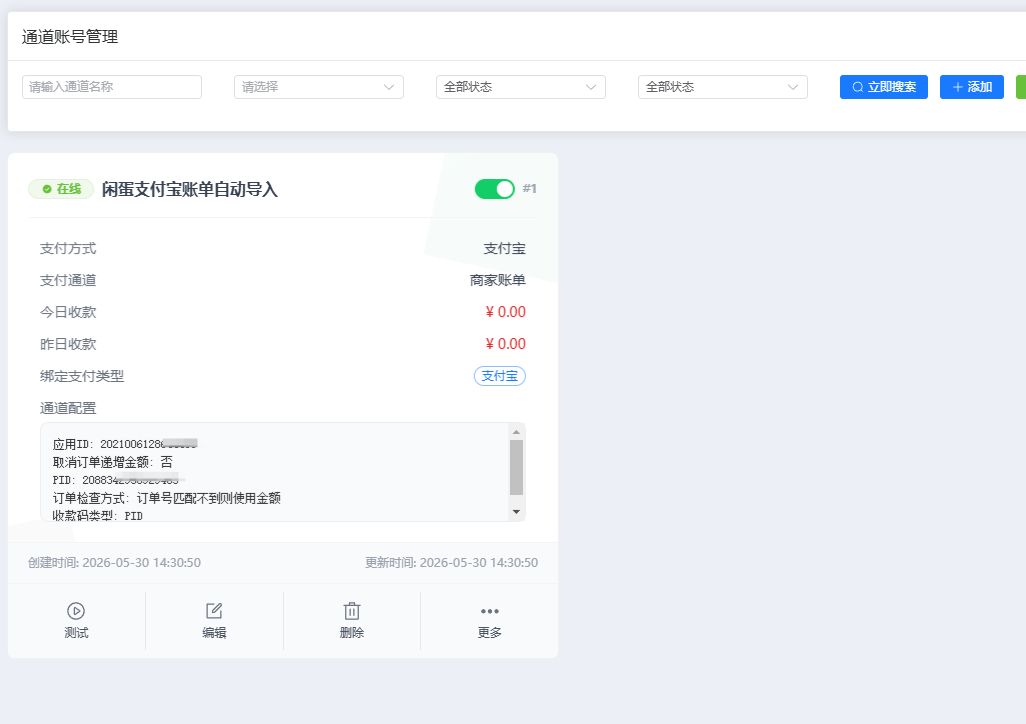
Task: Click the PID config line
Action: pyautogui.click(x=116, y=480)
